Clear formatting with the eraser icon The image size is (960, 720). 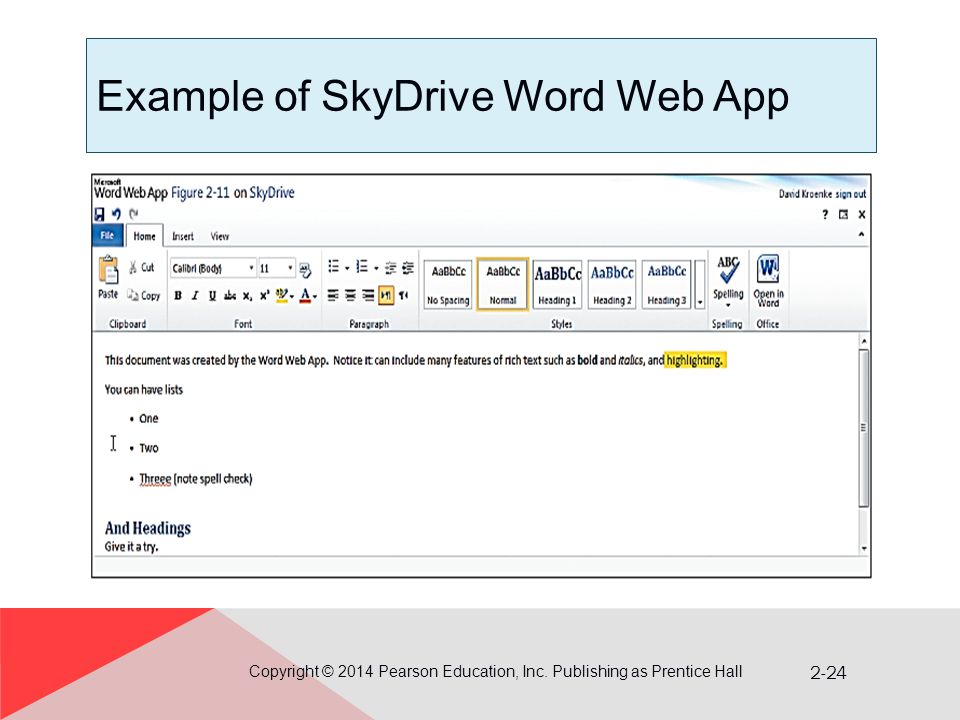305,269
